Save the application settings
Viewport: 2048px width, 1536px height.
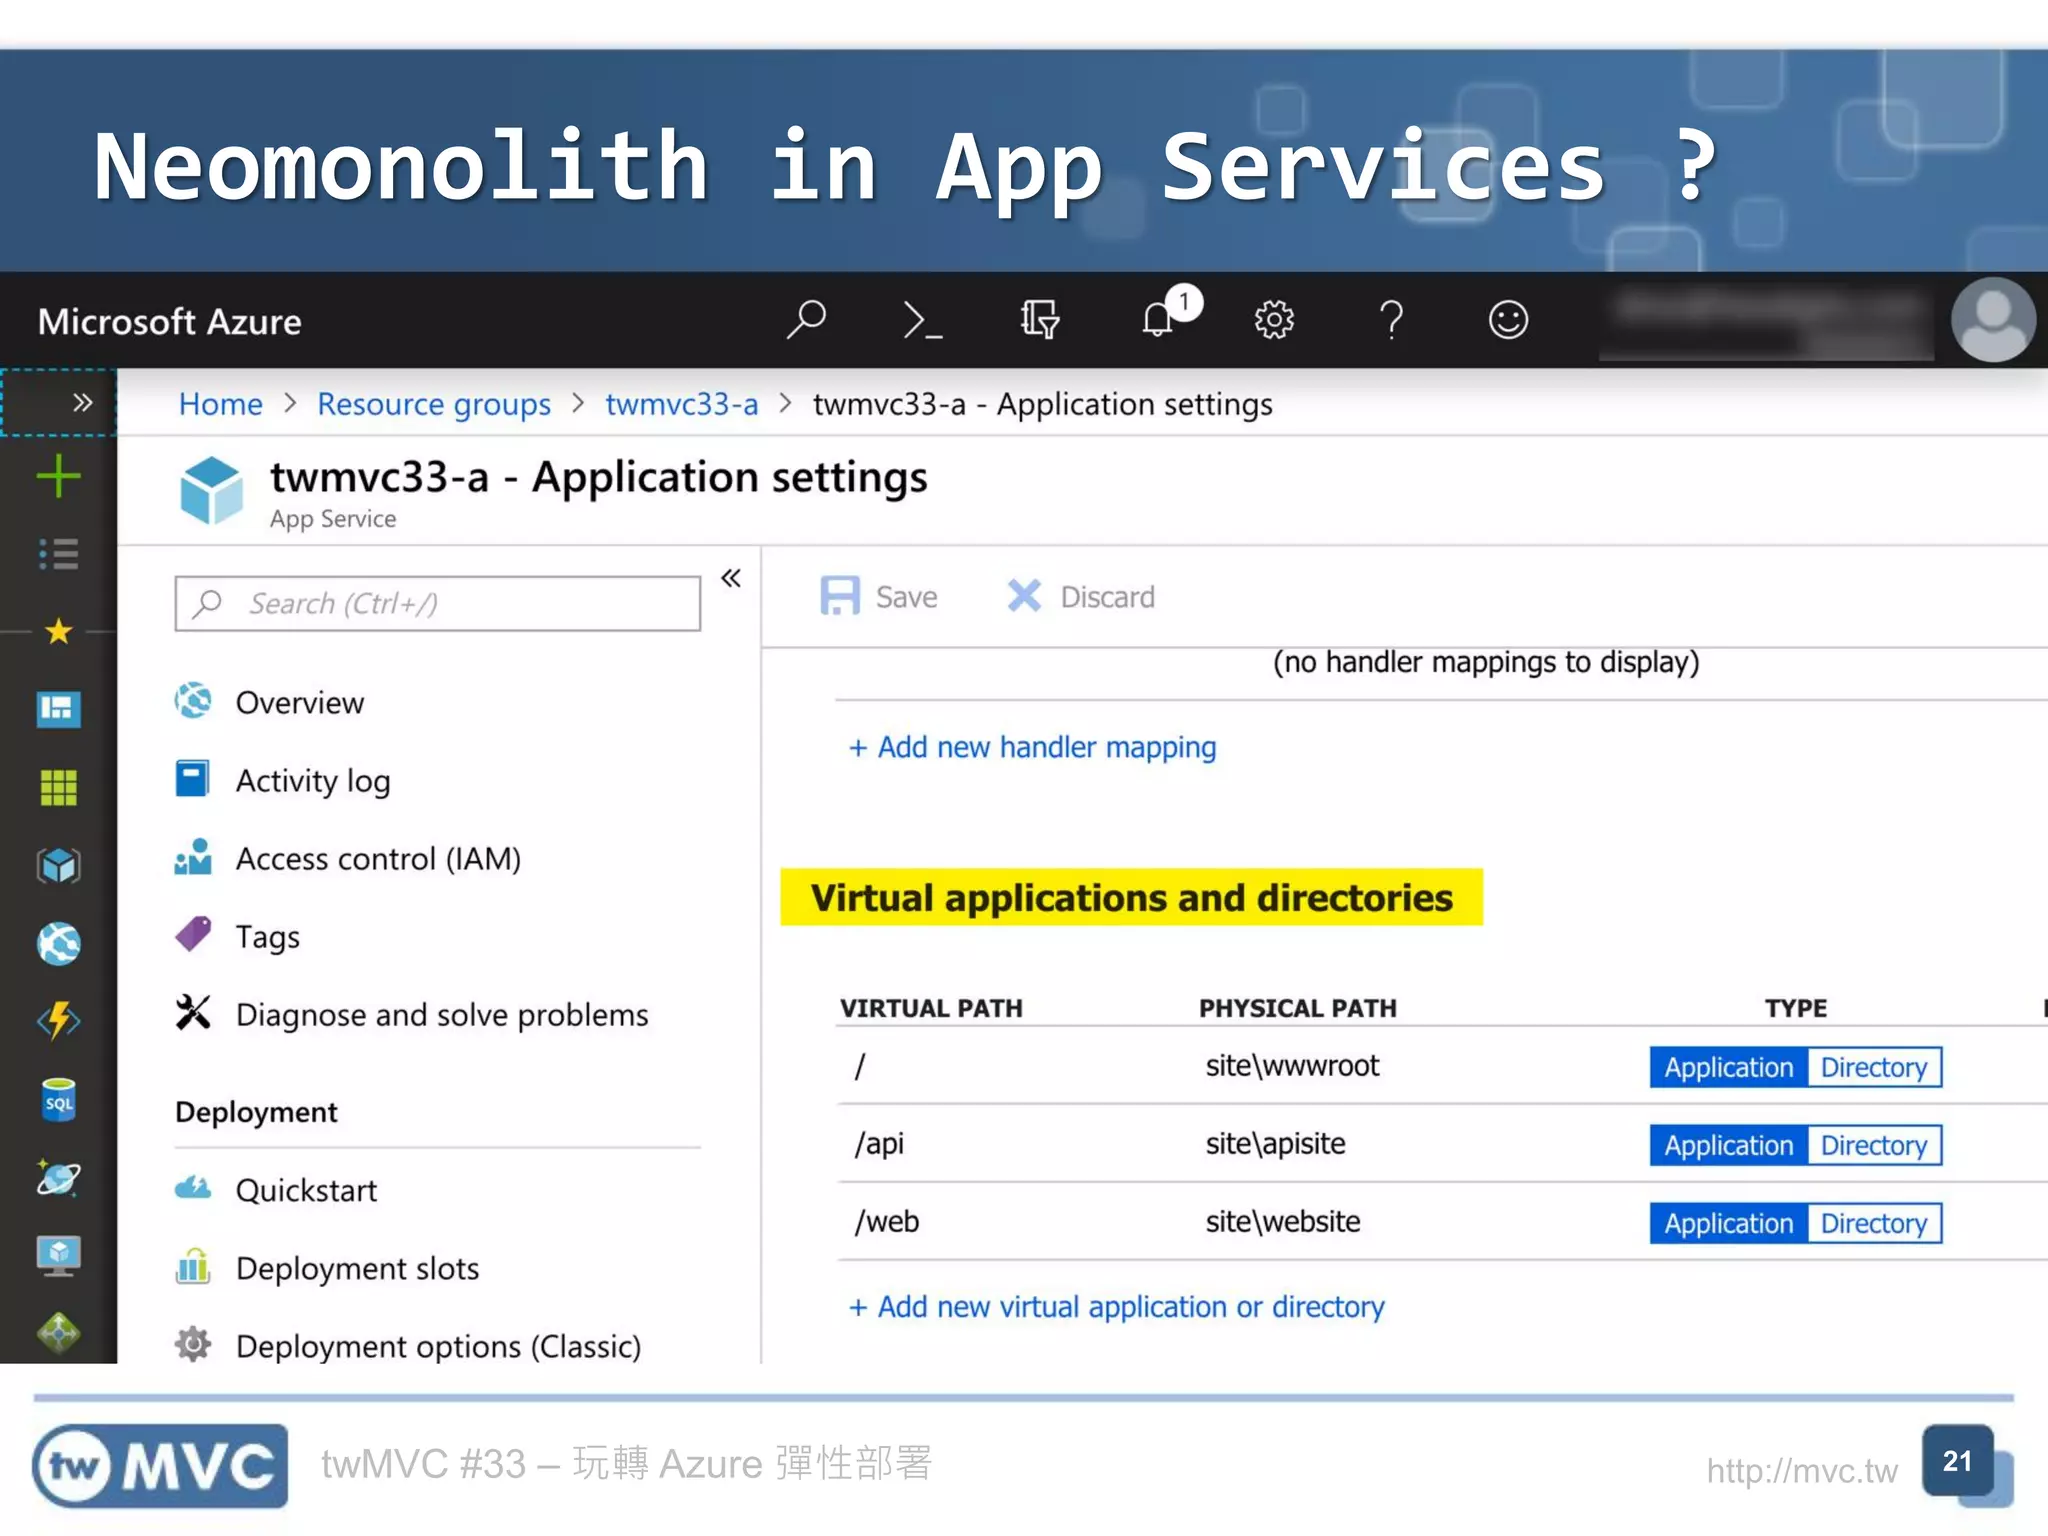878,596
